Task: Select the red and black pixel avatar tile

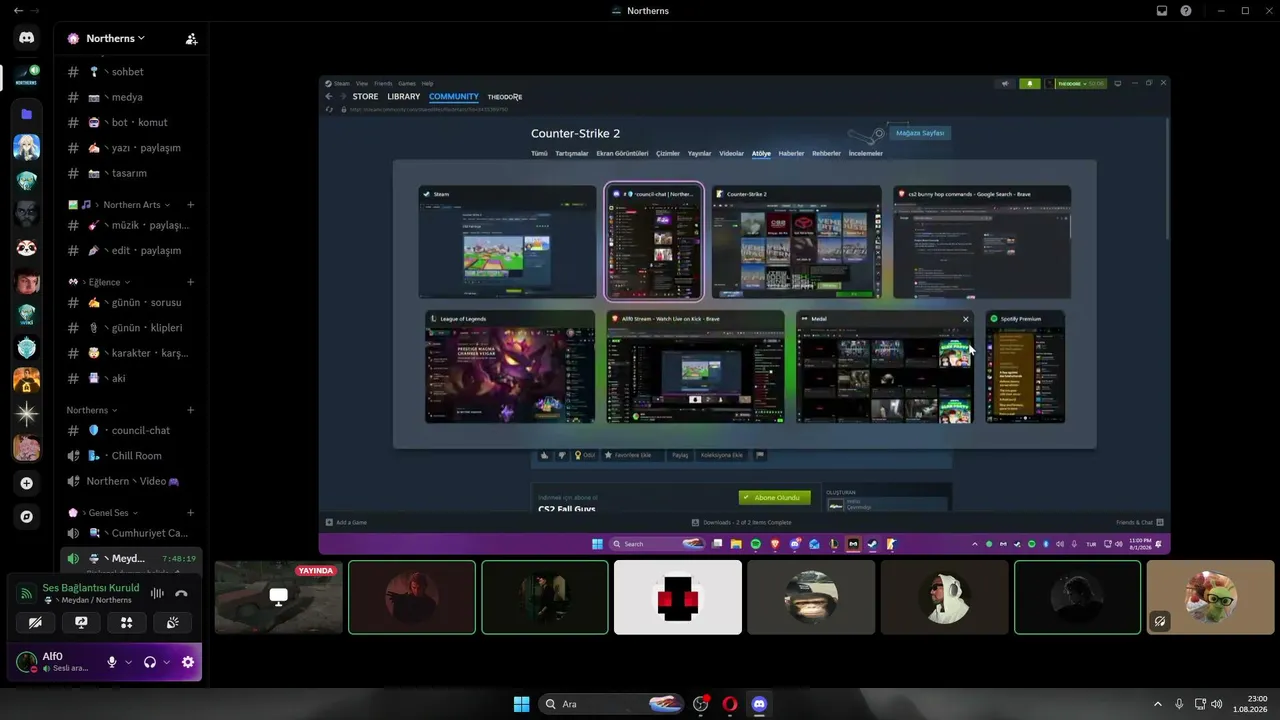Action: [678, 597]
